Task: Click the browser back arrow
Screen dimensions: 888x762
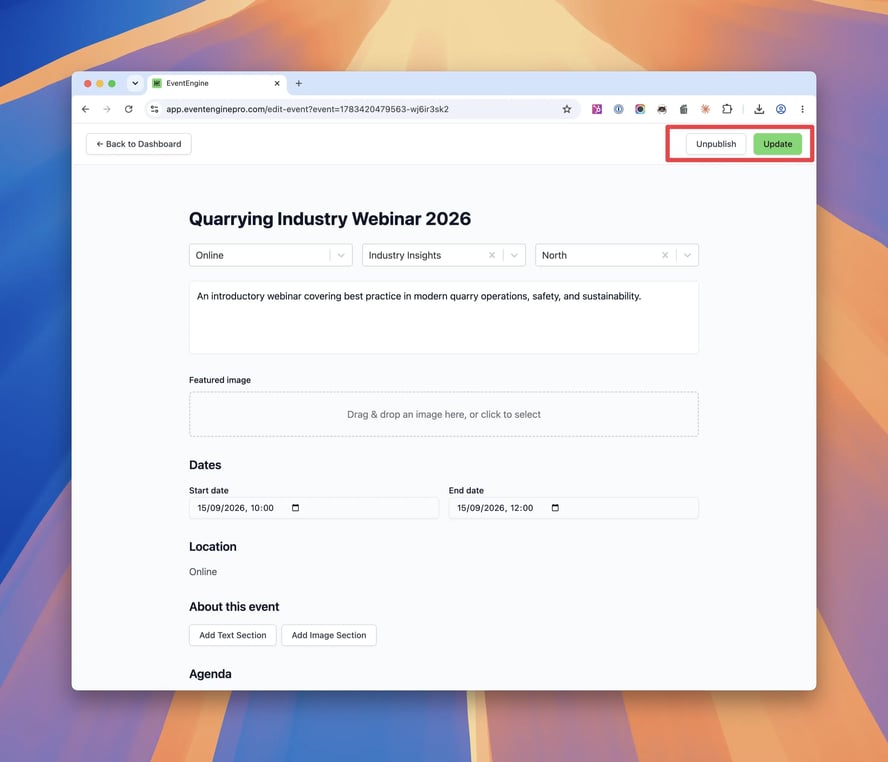Action: (x=86, y=109)
